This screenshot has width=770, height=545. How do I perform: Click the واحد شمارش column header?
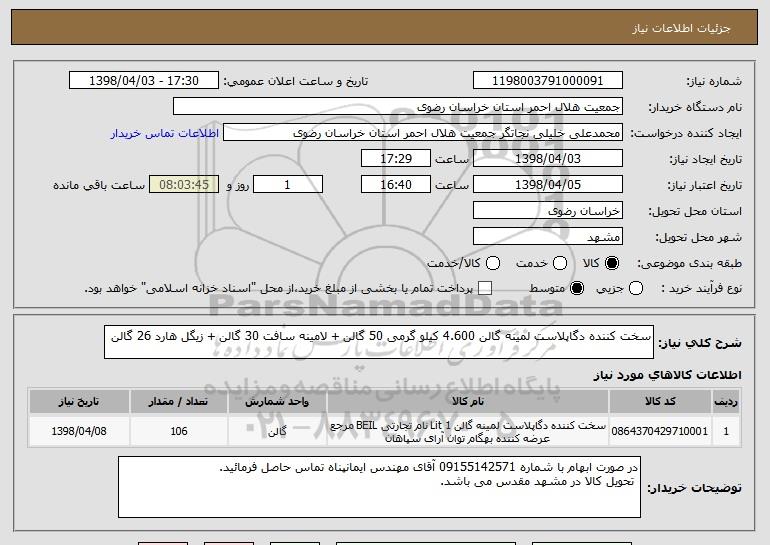pos(277,402)
